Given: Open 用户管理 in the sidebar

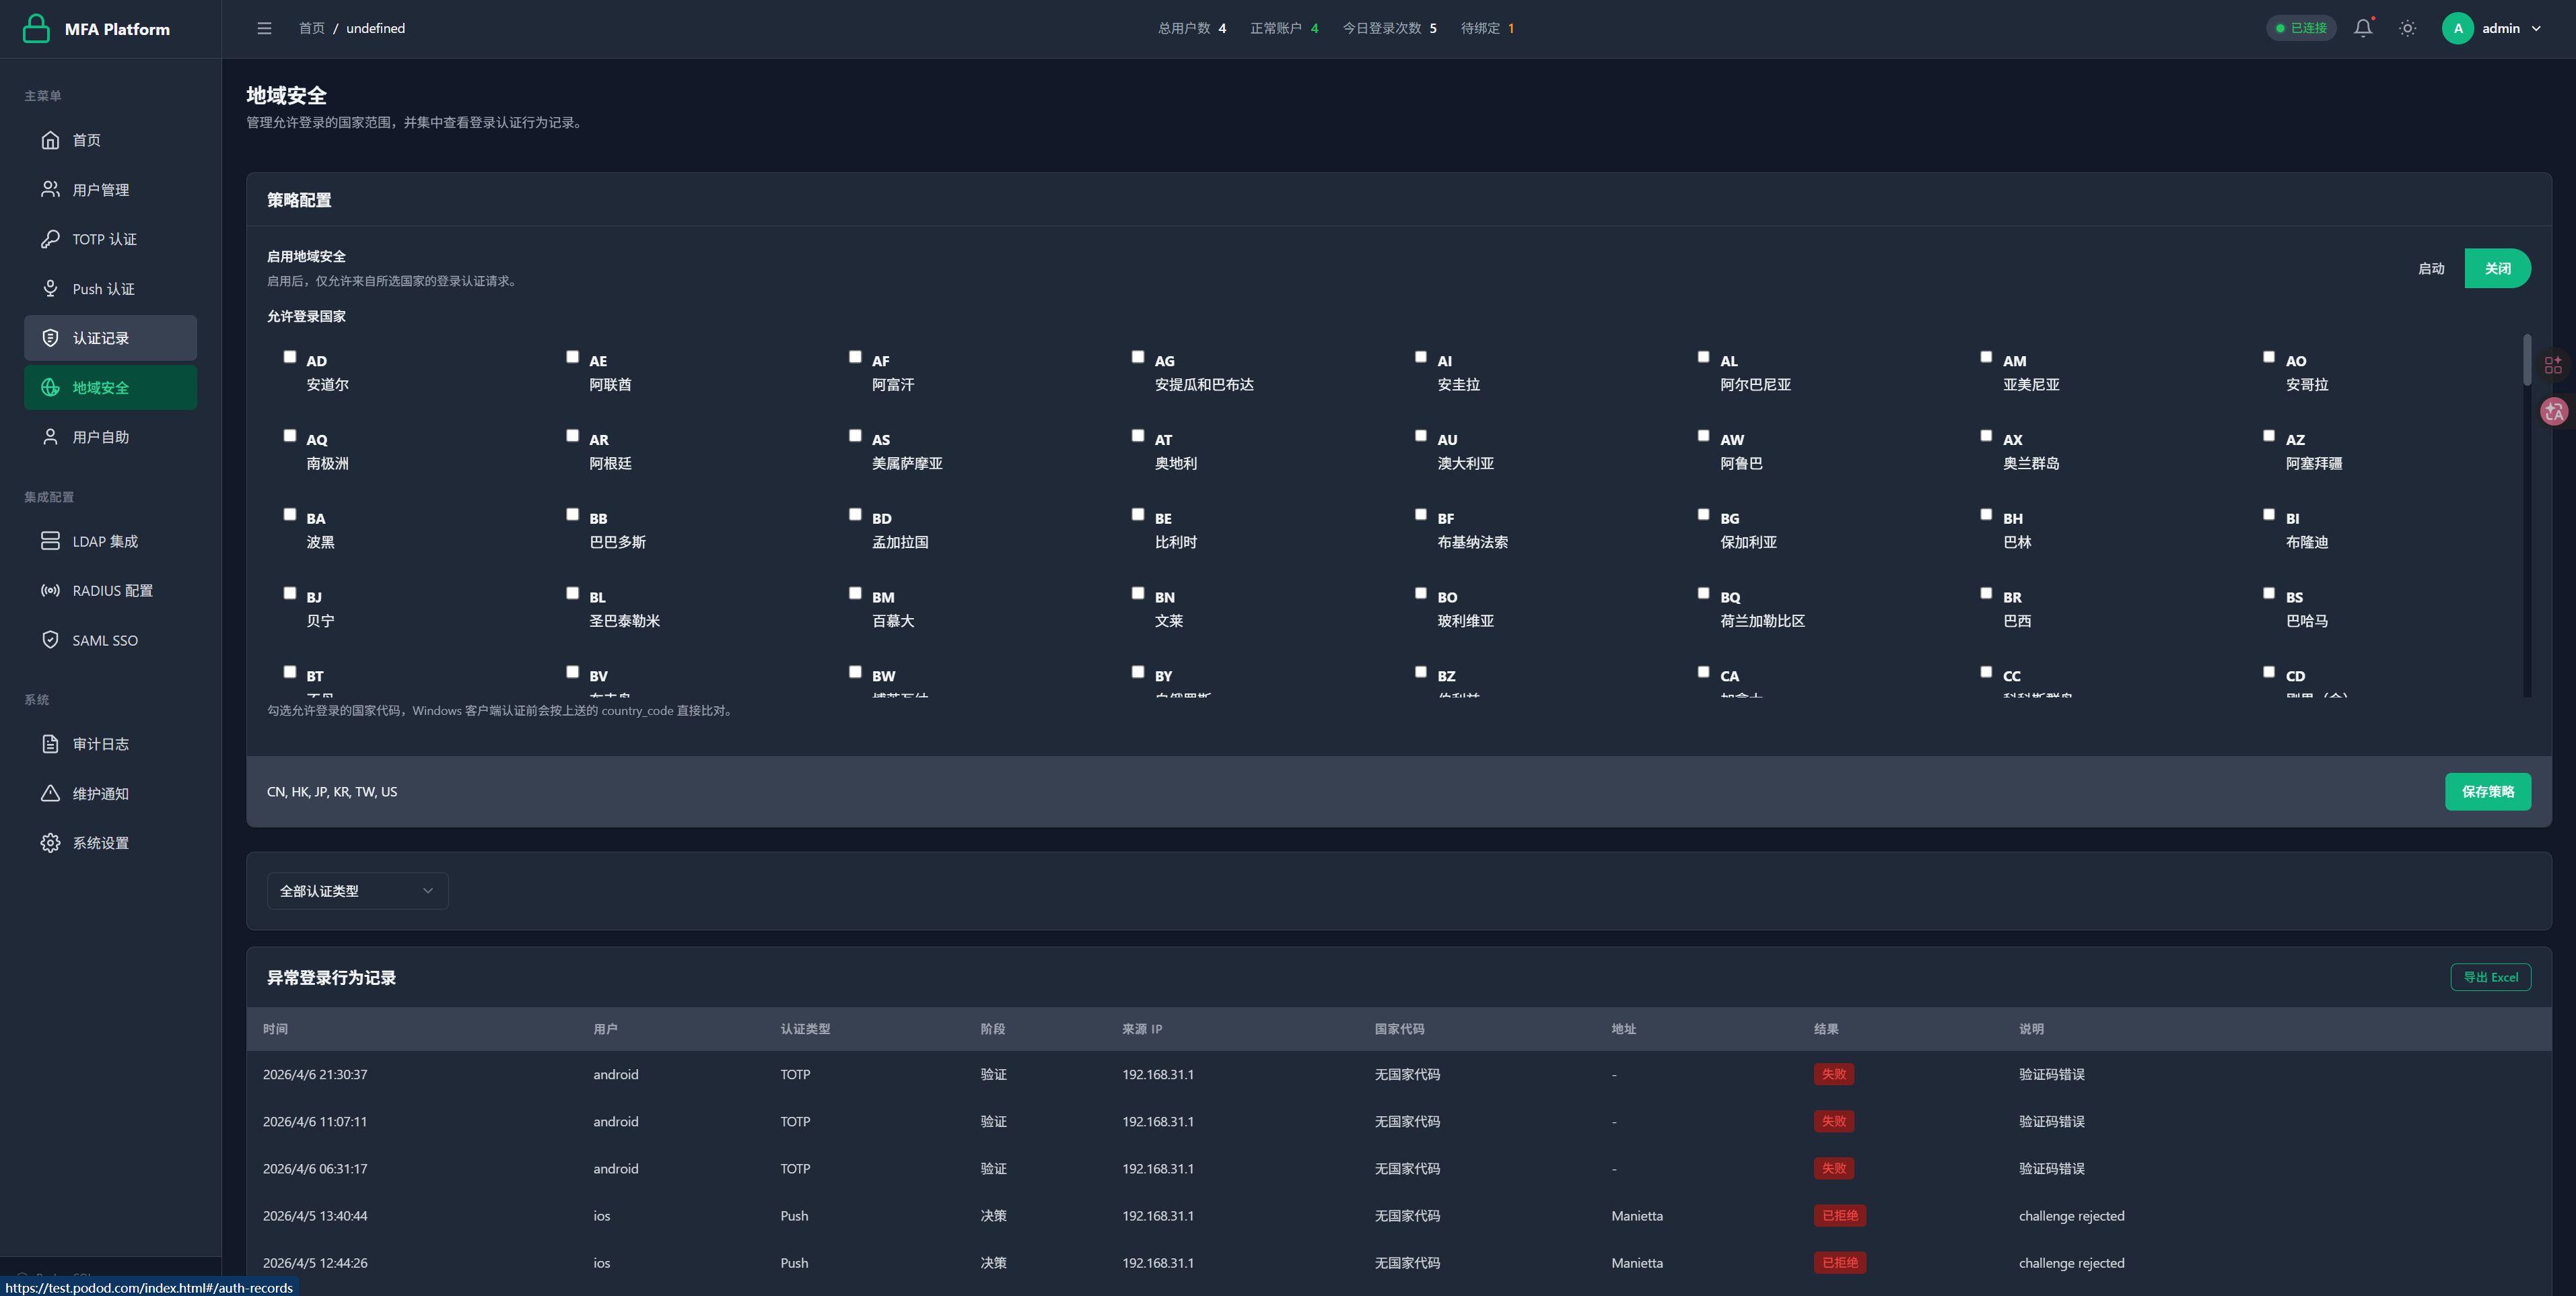Looking at the screenshot, I should pyautogui.click(x=100, y=190).
